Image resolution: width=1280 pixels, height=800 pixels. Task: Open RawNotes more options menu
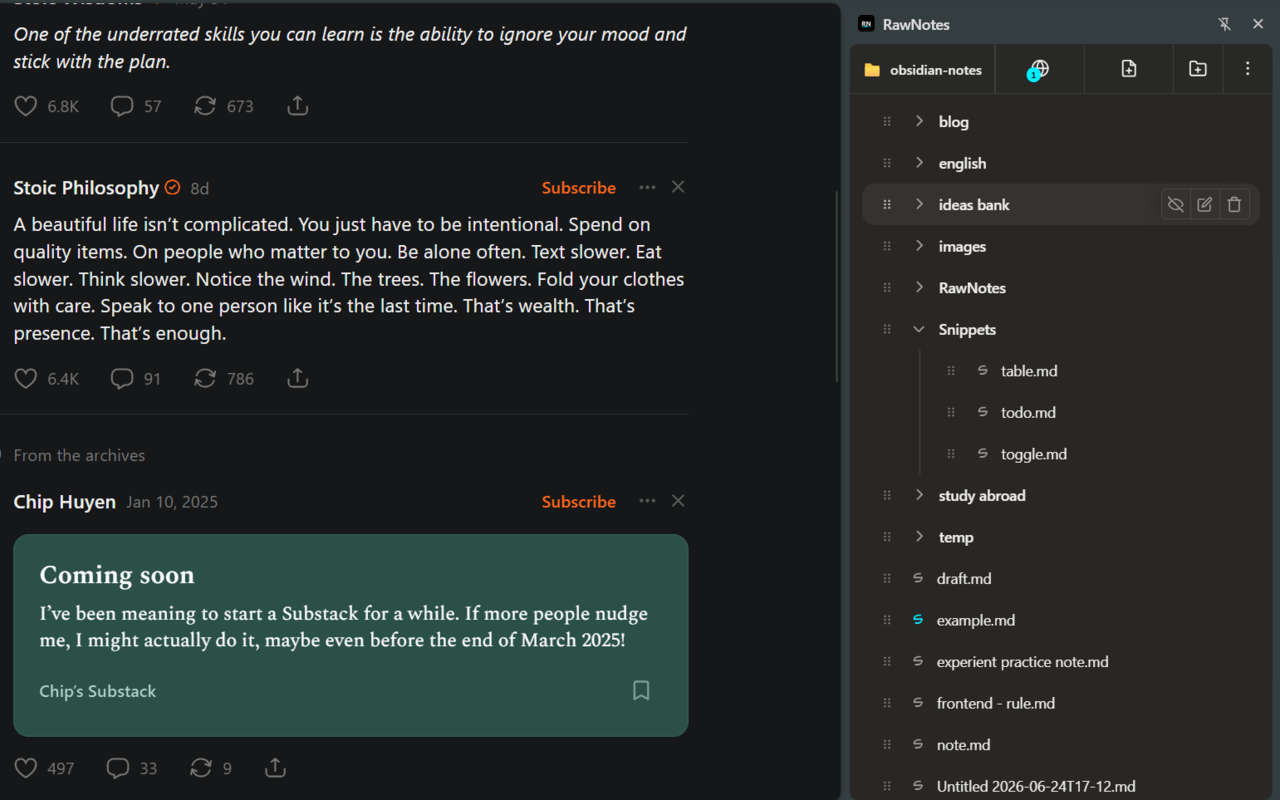pyautogui.click(x=1247, y=69)
